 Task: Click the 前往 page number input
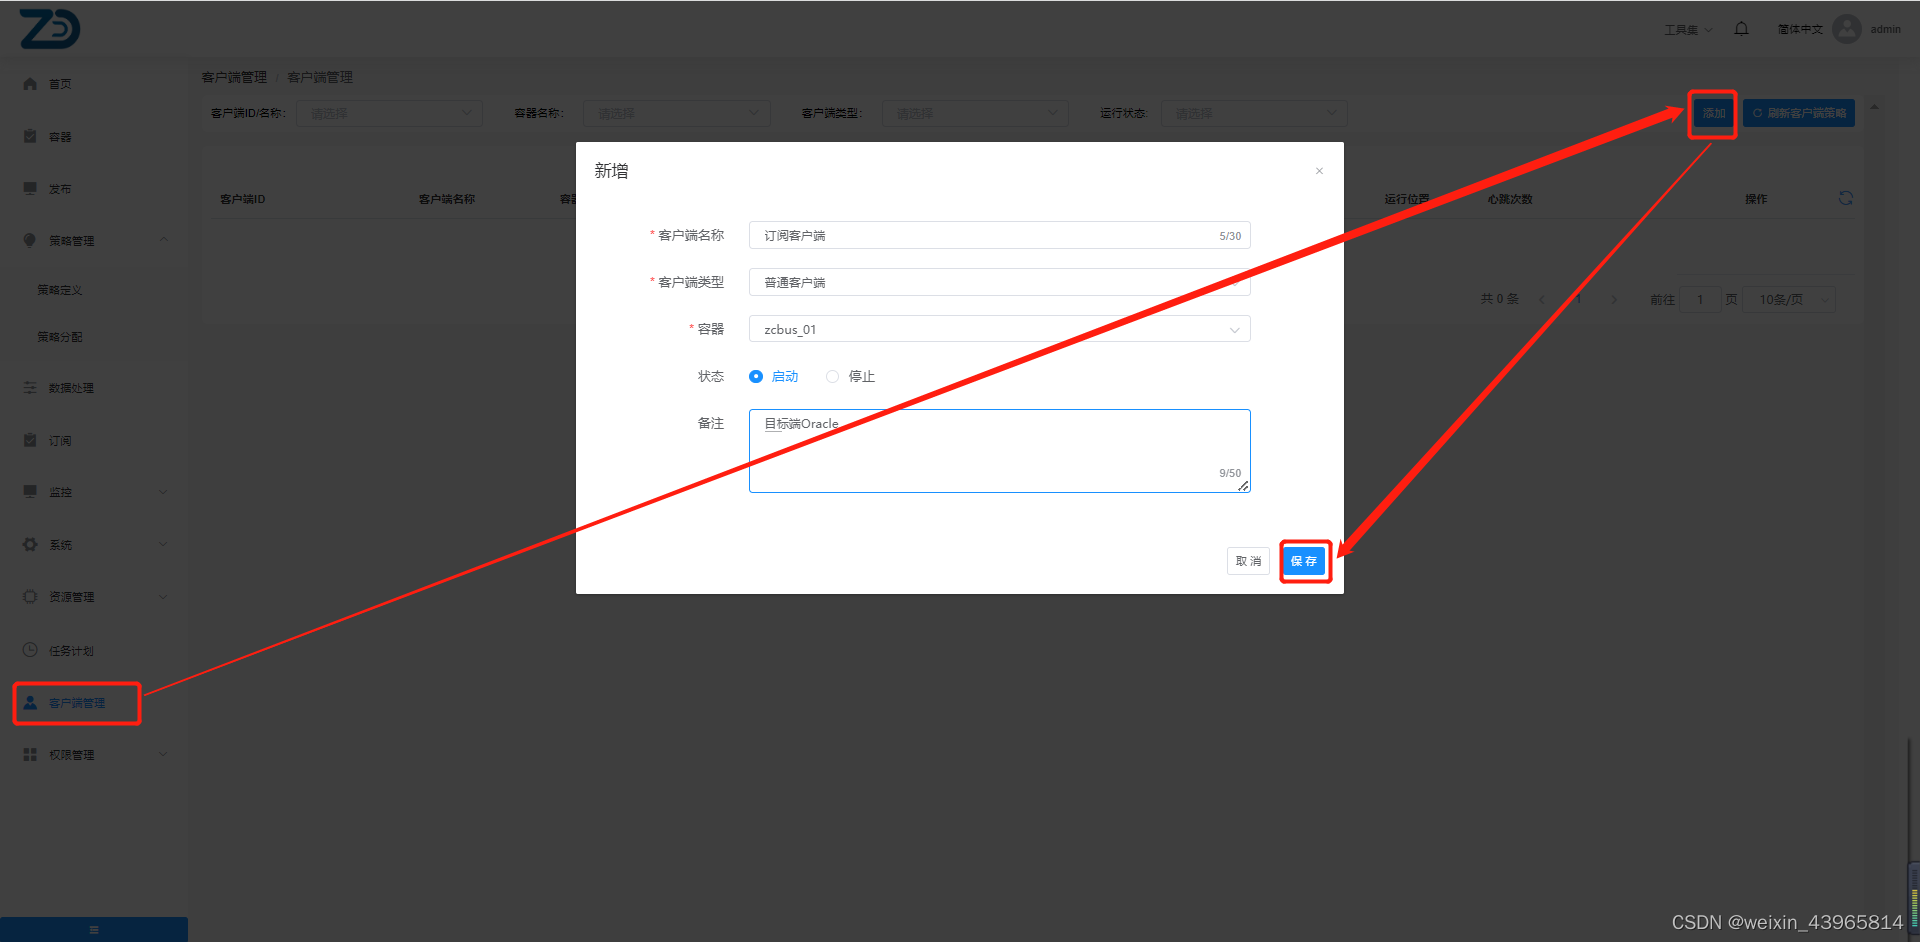pyautogui.click(x=1700, y=300)
